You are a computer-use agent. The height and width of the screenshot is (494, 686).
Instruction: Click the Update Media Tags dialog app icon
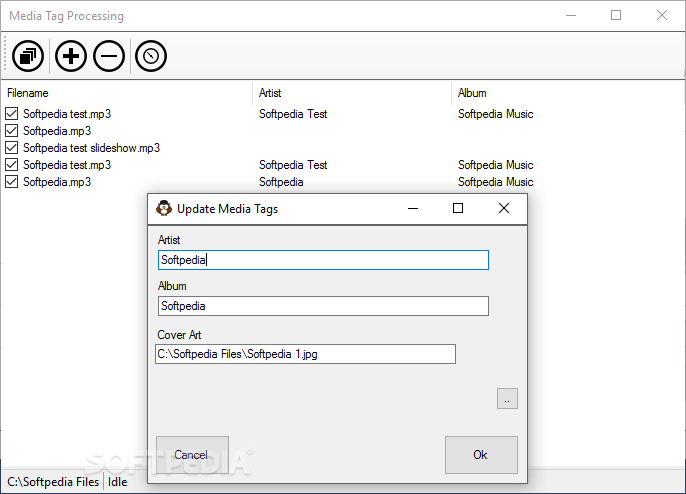[164, 209]
